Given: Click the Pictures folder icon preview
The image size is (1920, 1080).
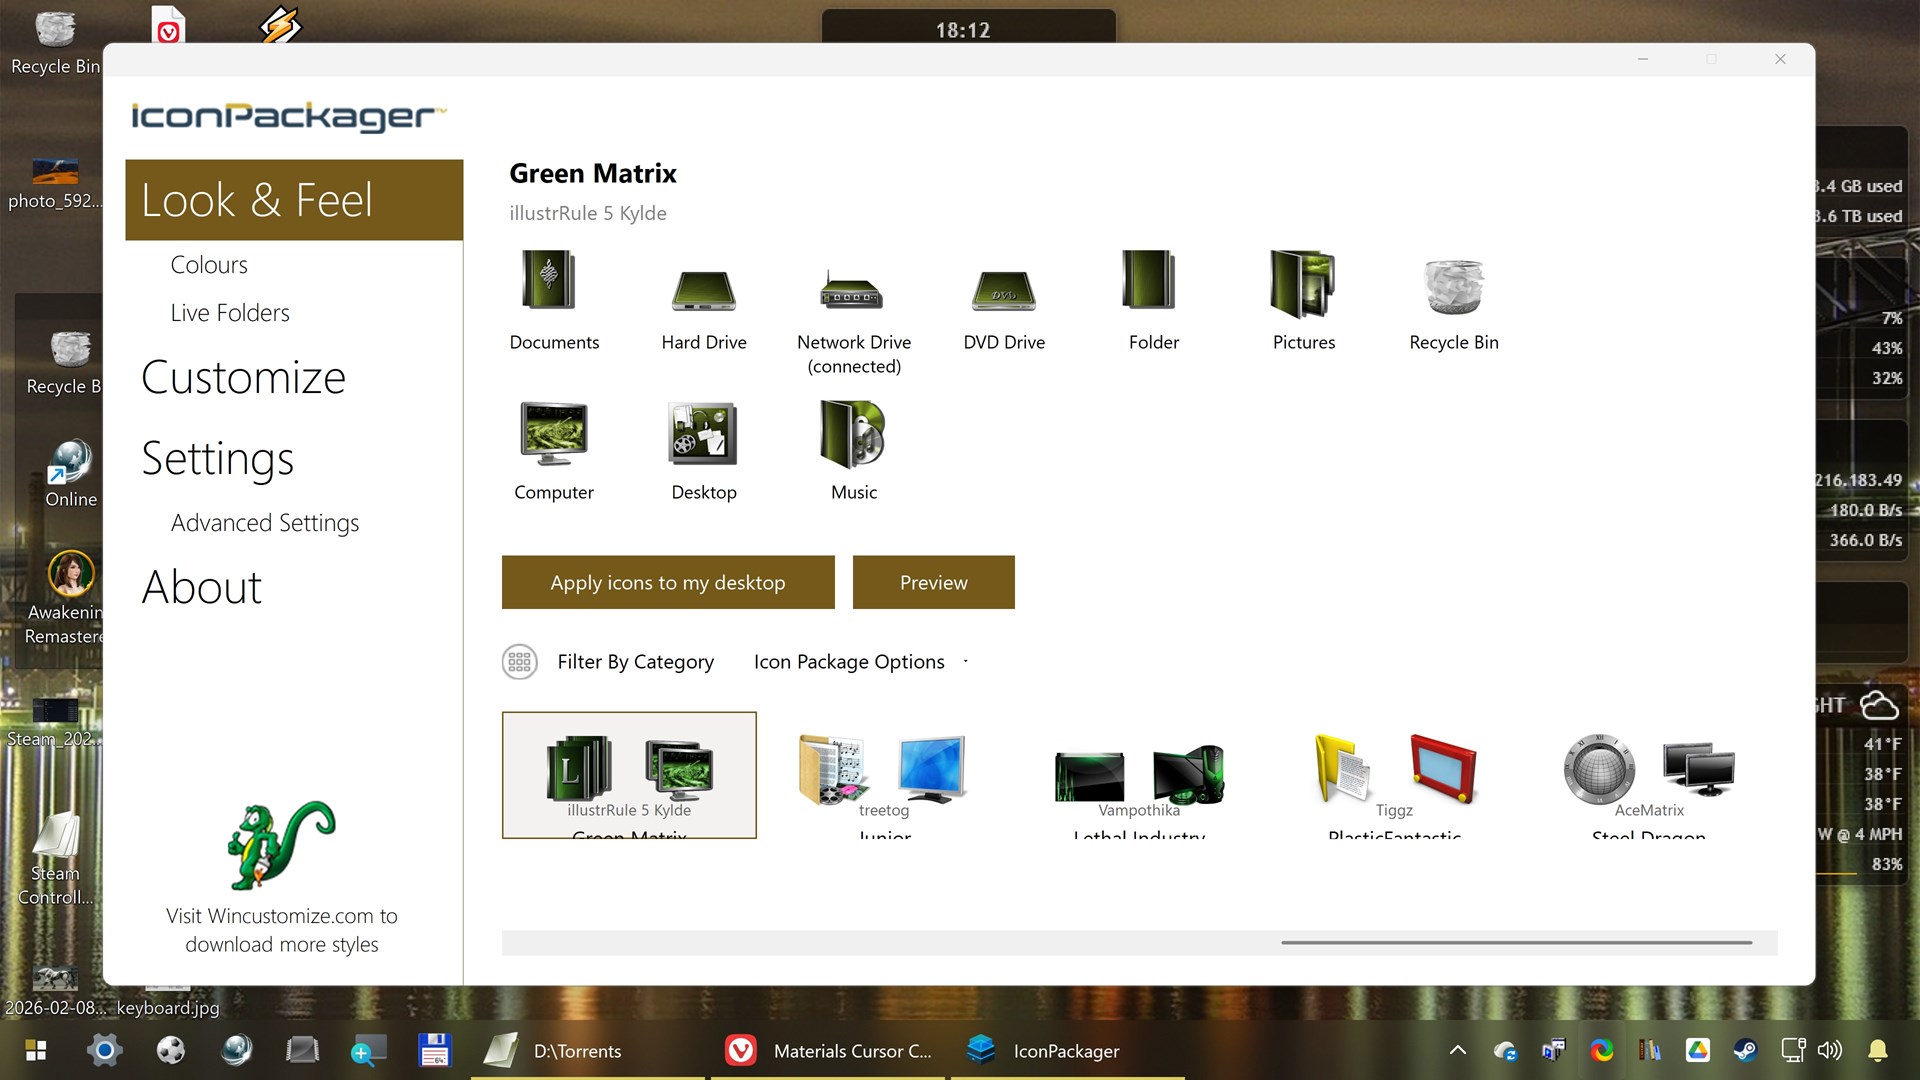Looking at the screenshot, I should [x=1302, y=283].
